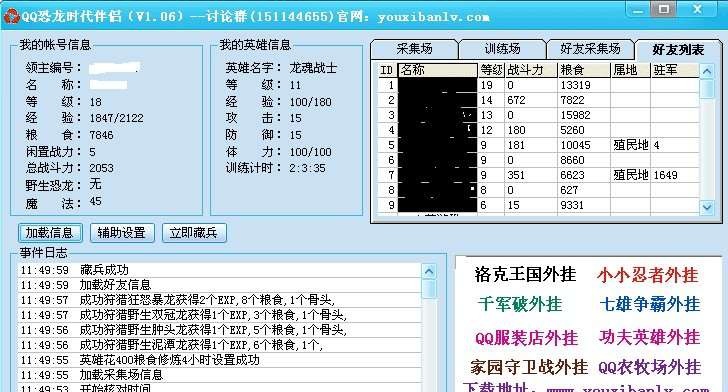Select log entry 藏兵成功
The height and width of the screenshot is (392, 728).
tap(220, 270)
